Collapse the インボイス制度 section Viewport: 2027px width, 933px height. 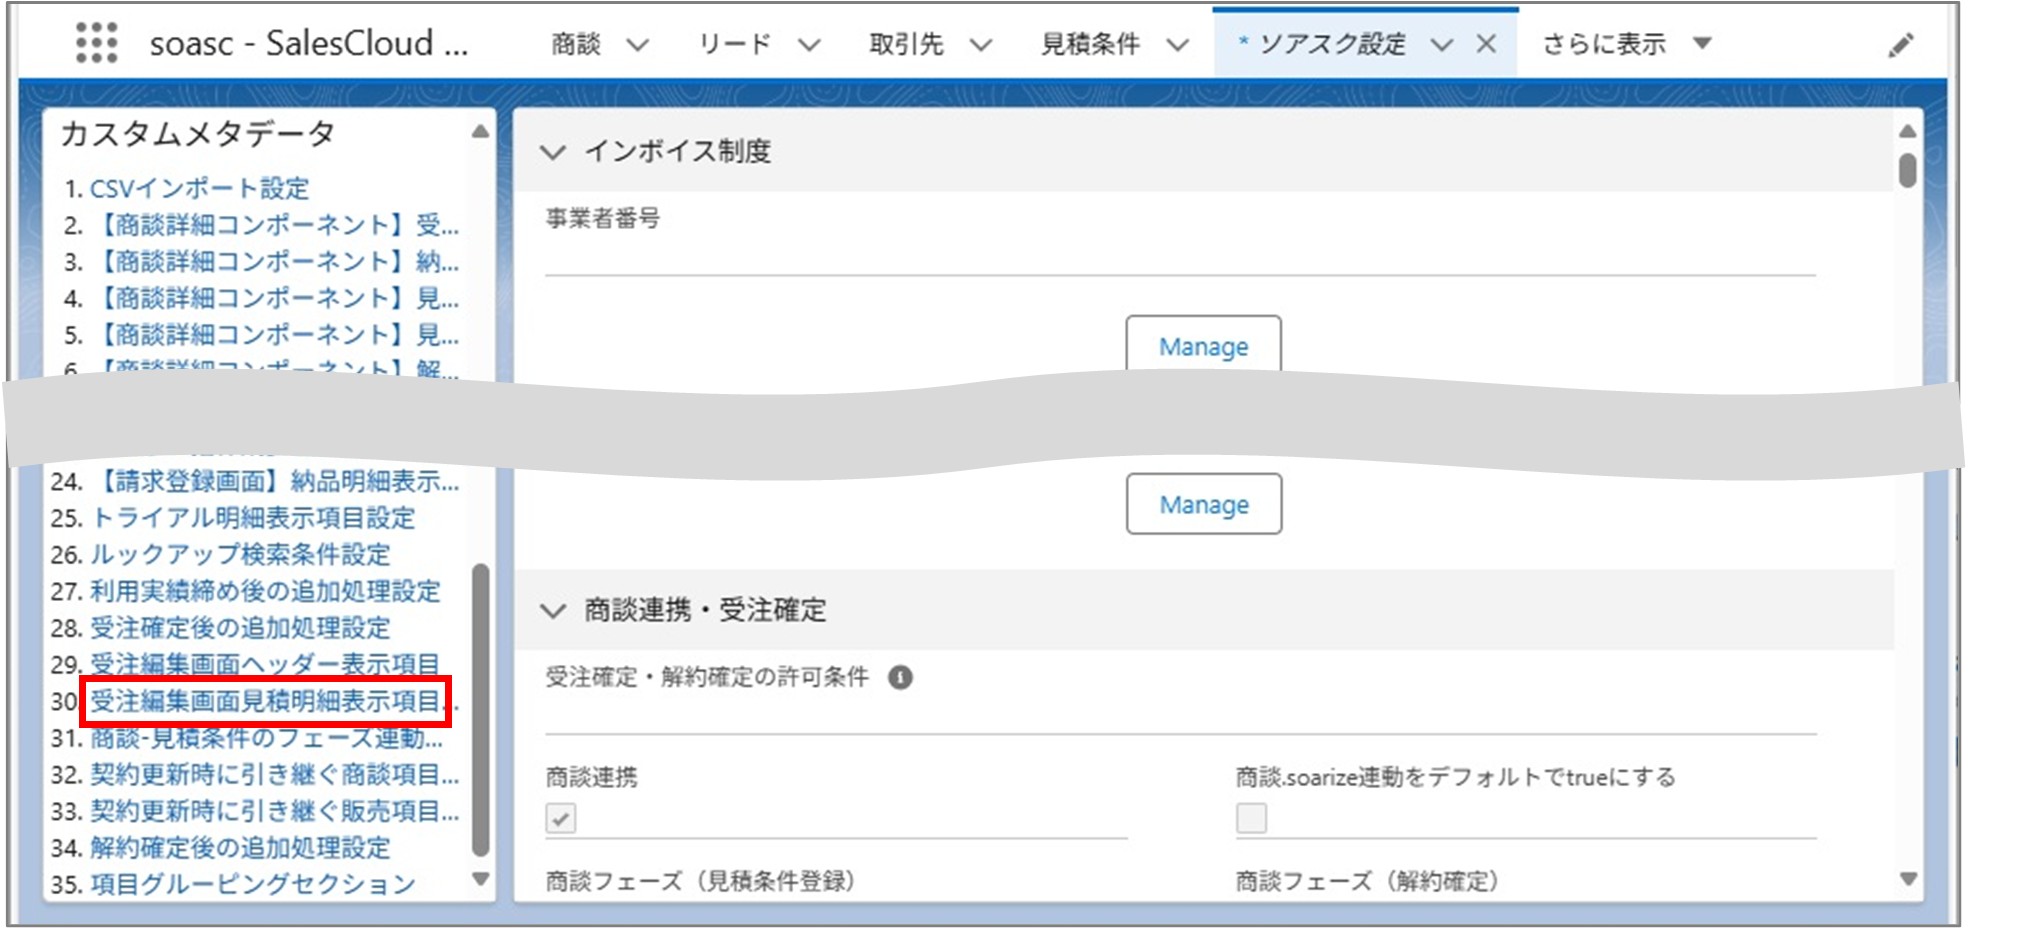tap(554, 155)
